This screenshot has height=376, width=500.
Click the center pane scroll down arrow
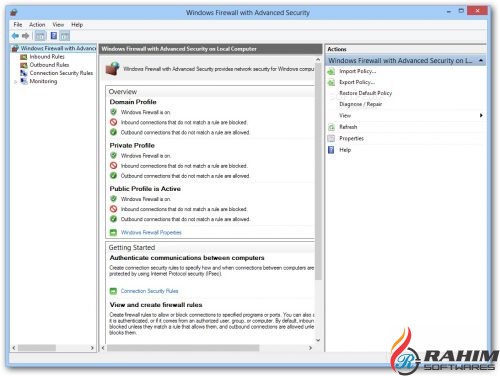click(318, 340)
